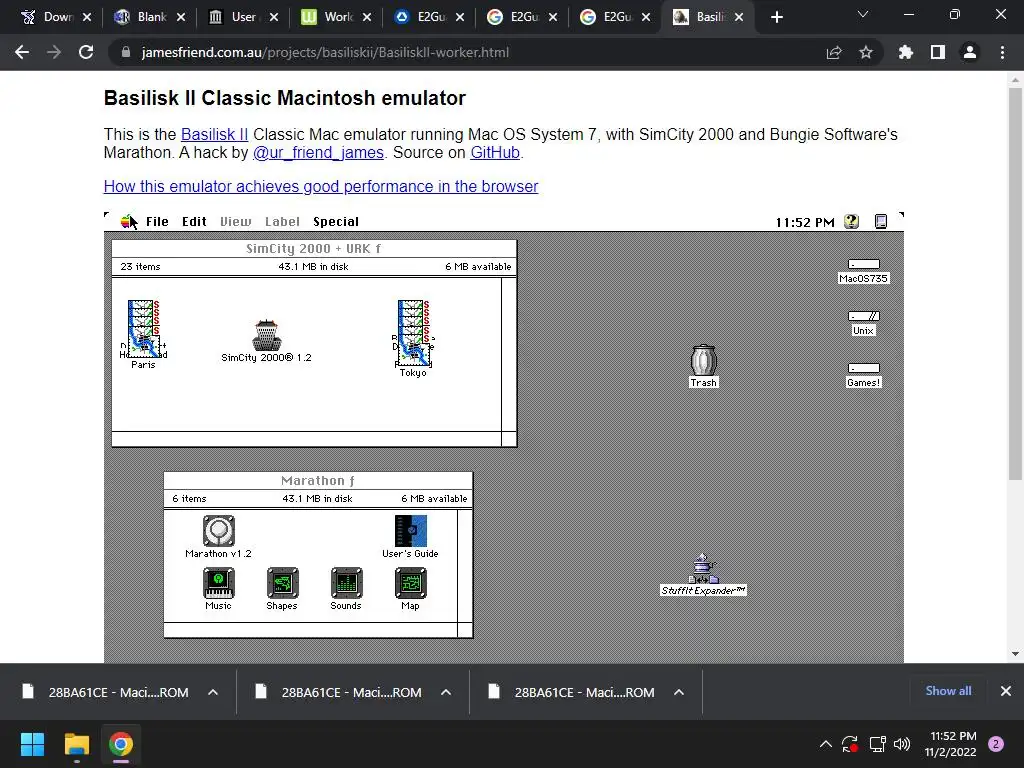
Task: Open the Label menu in Mac OS
Action: [x=282, y=221]
